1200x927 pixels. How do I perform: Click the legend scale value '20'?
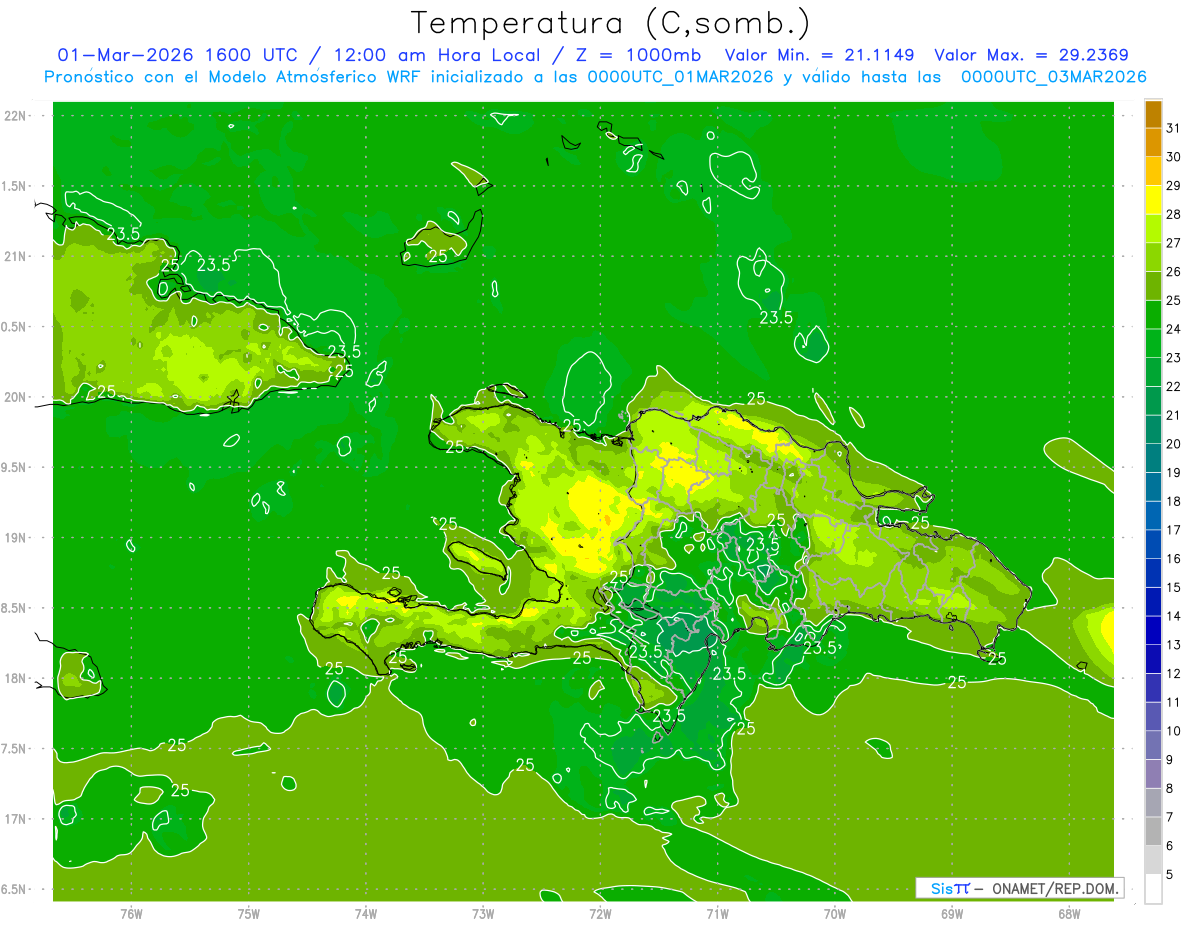pyautogui.click(x=1174, y=444)
